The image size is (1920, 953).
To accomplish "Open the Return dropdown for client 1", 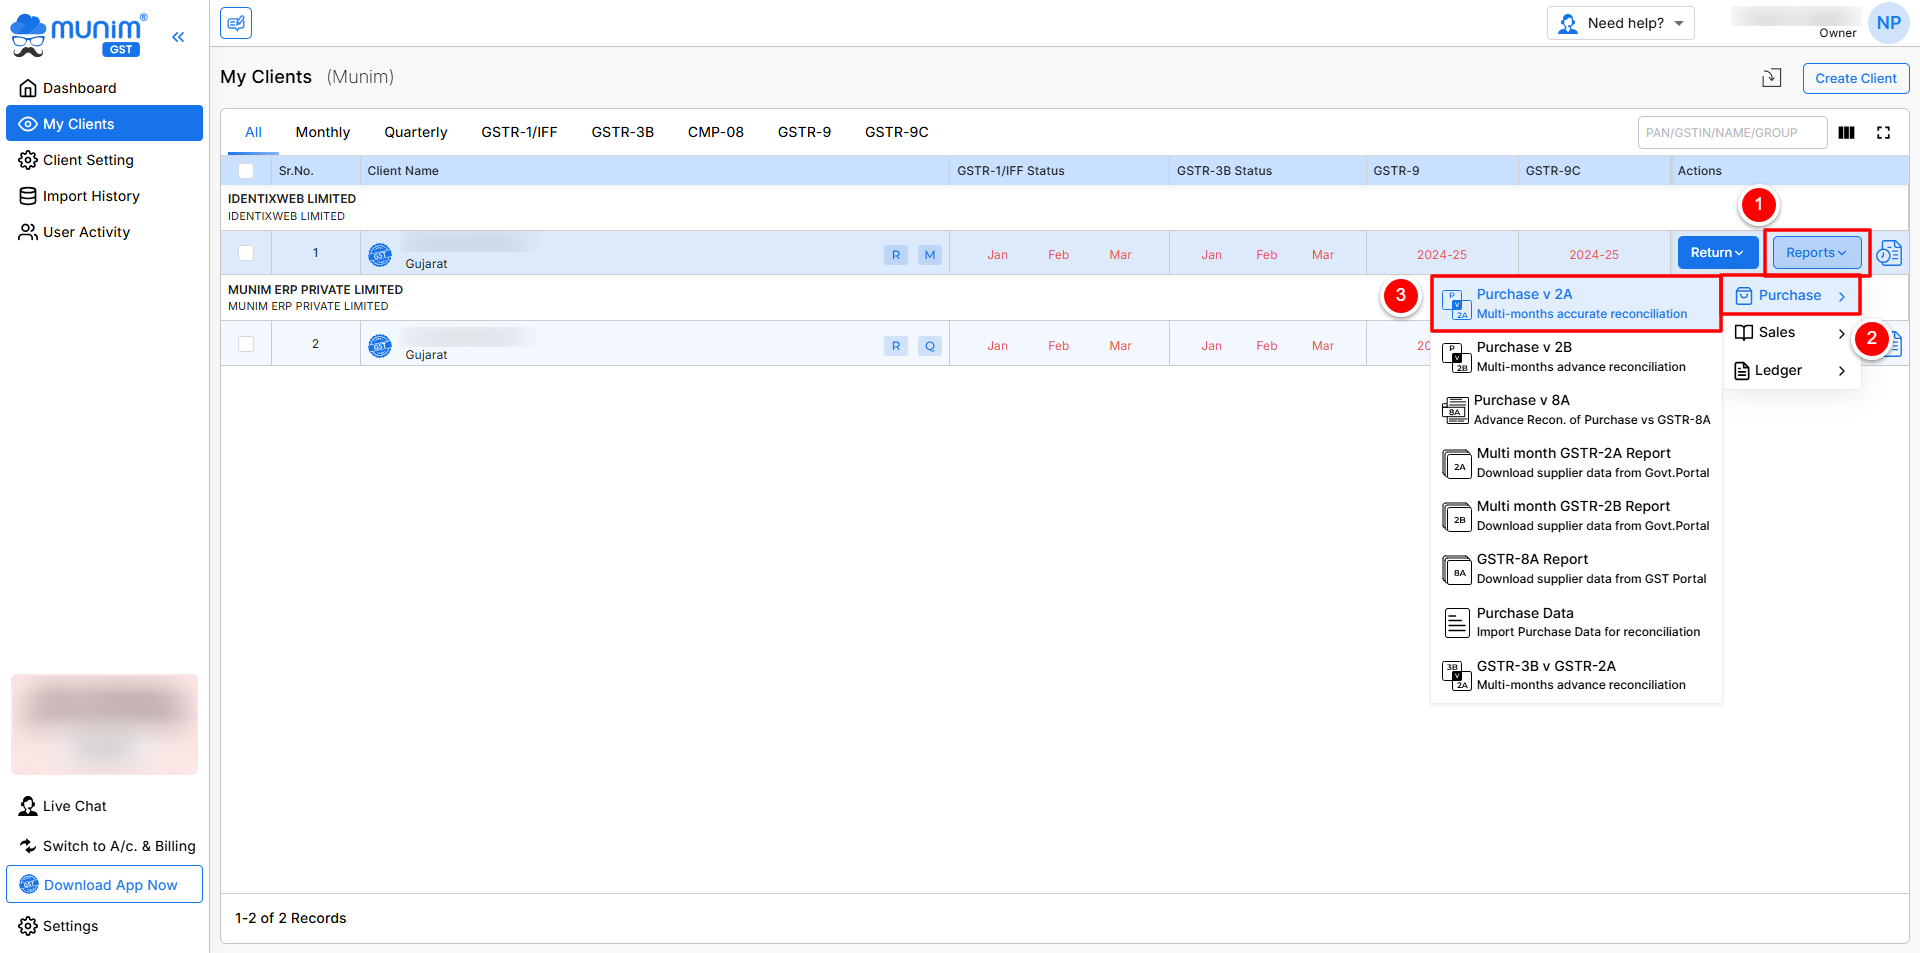I will point(1716,253).
